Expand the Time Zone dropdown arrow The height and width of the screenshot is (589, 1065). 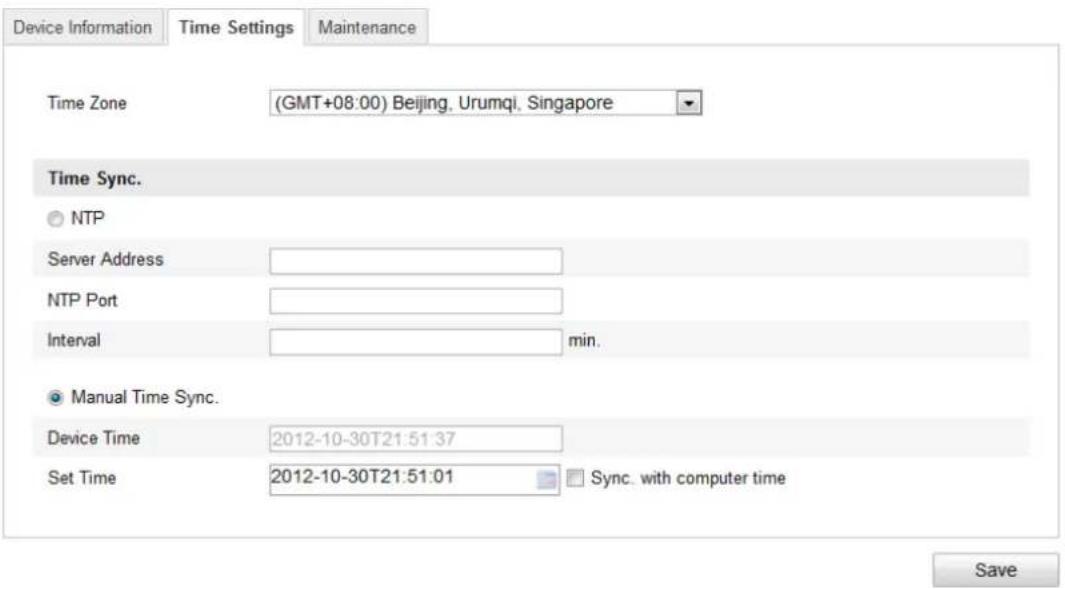pos(689,103)
